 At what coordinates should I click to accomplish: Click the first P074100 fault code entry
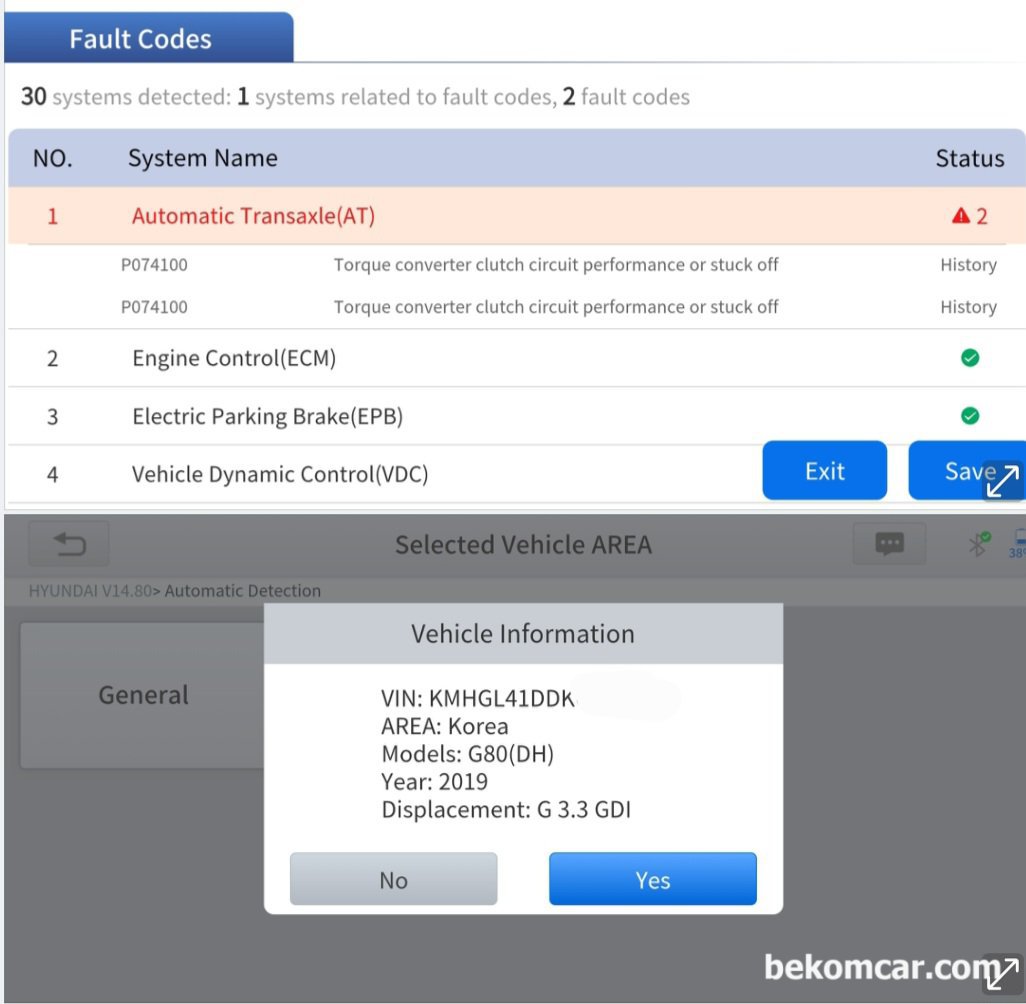coord(154,265)
